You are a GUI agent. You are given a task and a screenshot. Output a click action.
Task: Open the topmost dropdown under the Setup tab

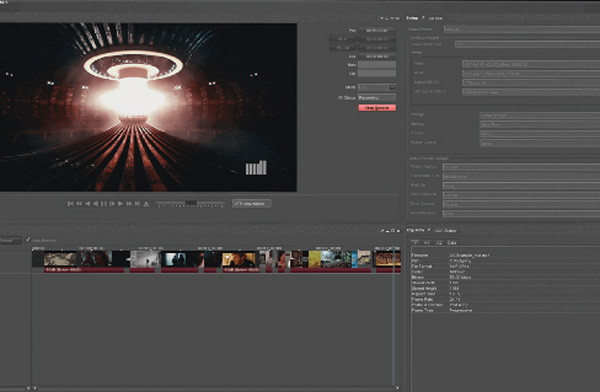point(522,29)
